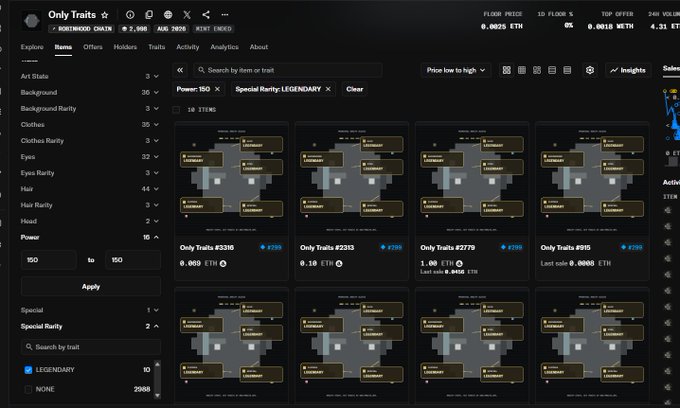This screenshot has width=680, height=408.
Task: Expand the Eyes Rarity filter
Action: tap(89, 173)
